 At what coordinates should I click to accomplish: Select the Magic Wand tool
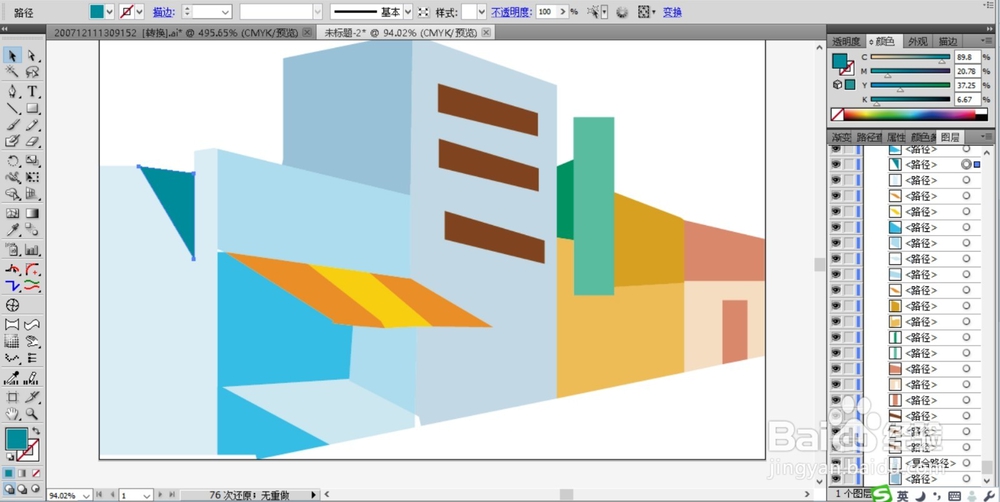coord(12,72)
